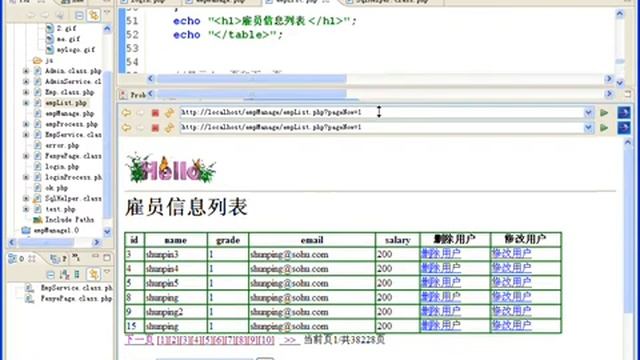Click line 52 echo table code
The width and height of the screenshot is (640, 360).
pyautogui.click(x=228, y=35)
